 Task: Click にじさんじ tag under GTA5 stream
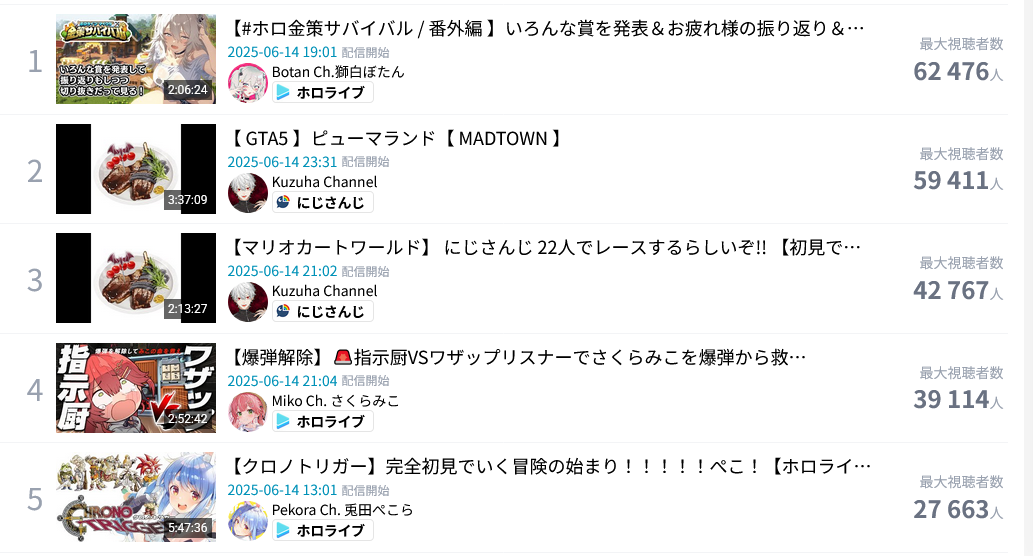pos(323,202)
